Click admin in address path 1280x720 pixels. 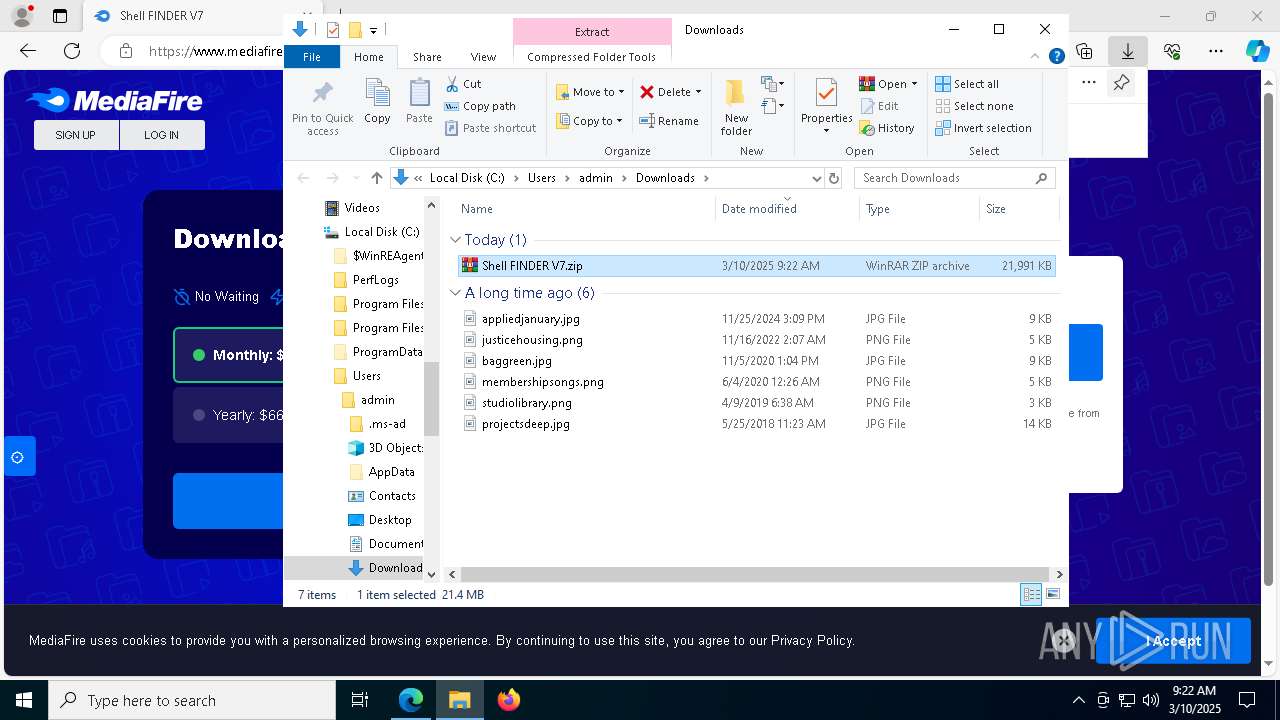pos(596,178)
